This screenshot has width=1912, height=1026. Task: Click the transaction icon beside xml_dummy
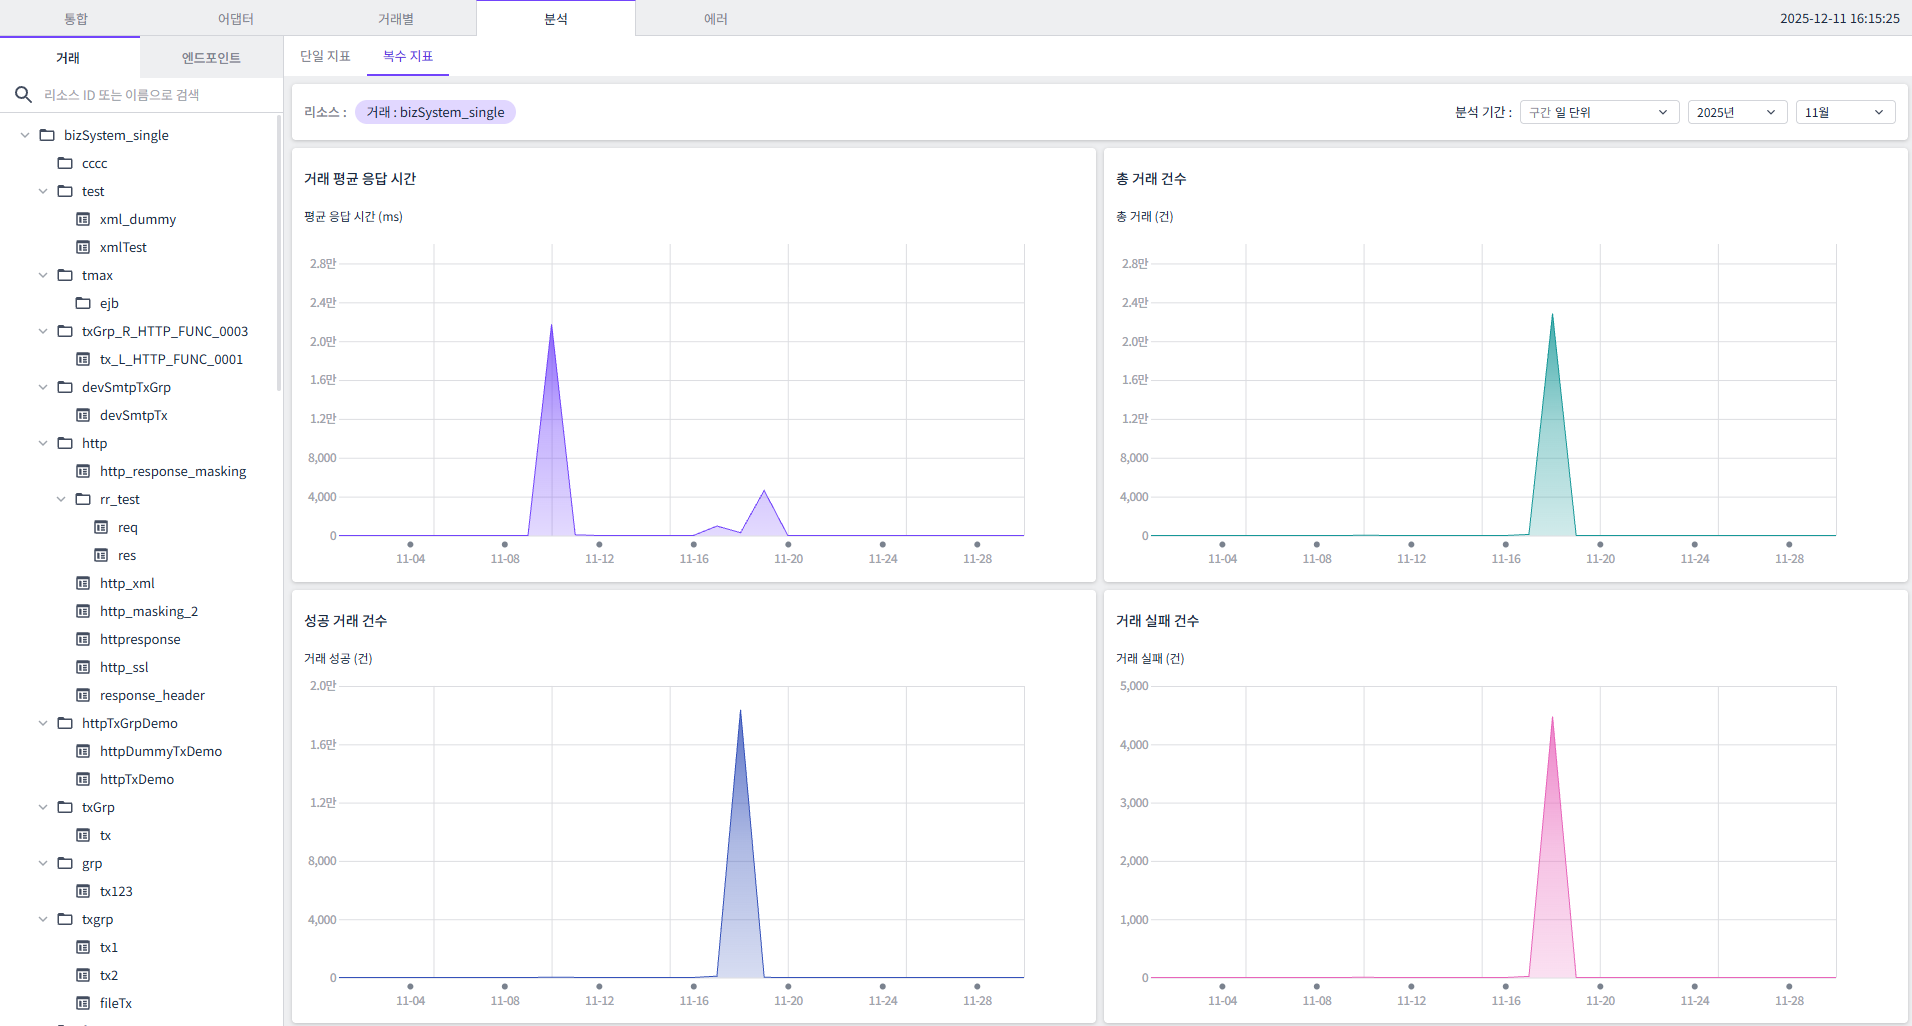point(84,219)
